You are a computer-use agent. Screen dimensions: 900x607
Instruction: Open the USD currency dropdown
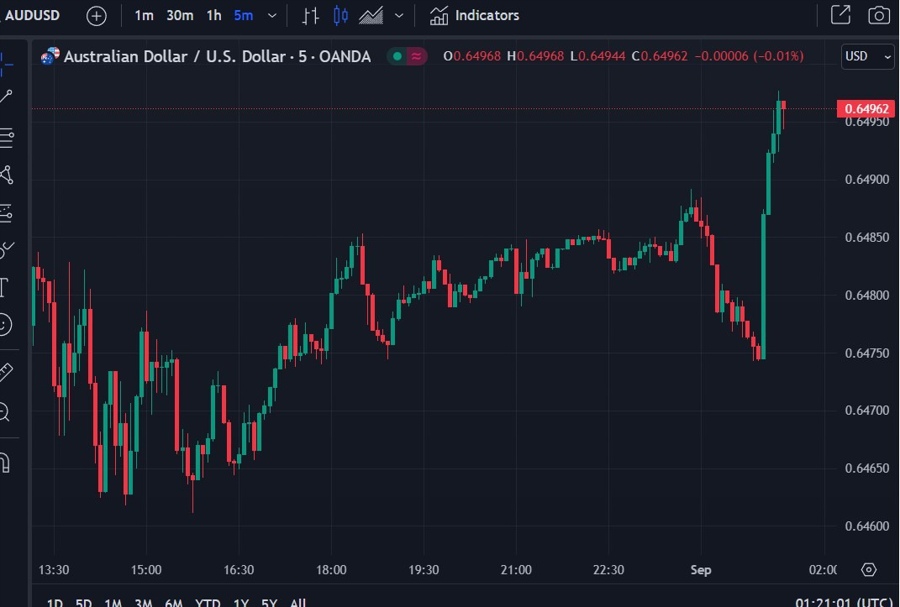(x=867, y=56)
